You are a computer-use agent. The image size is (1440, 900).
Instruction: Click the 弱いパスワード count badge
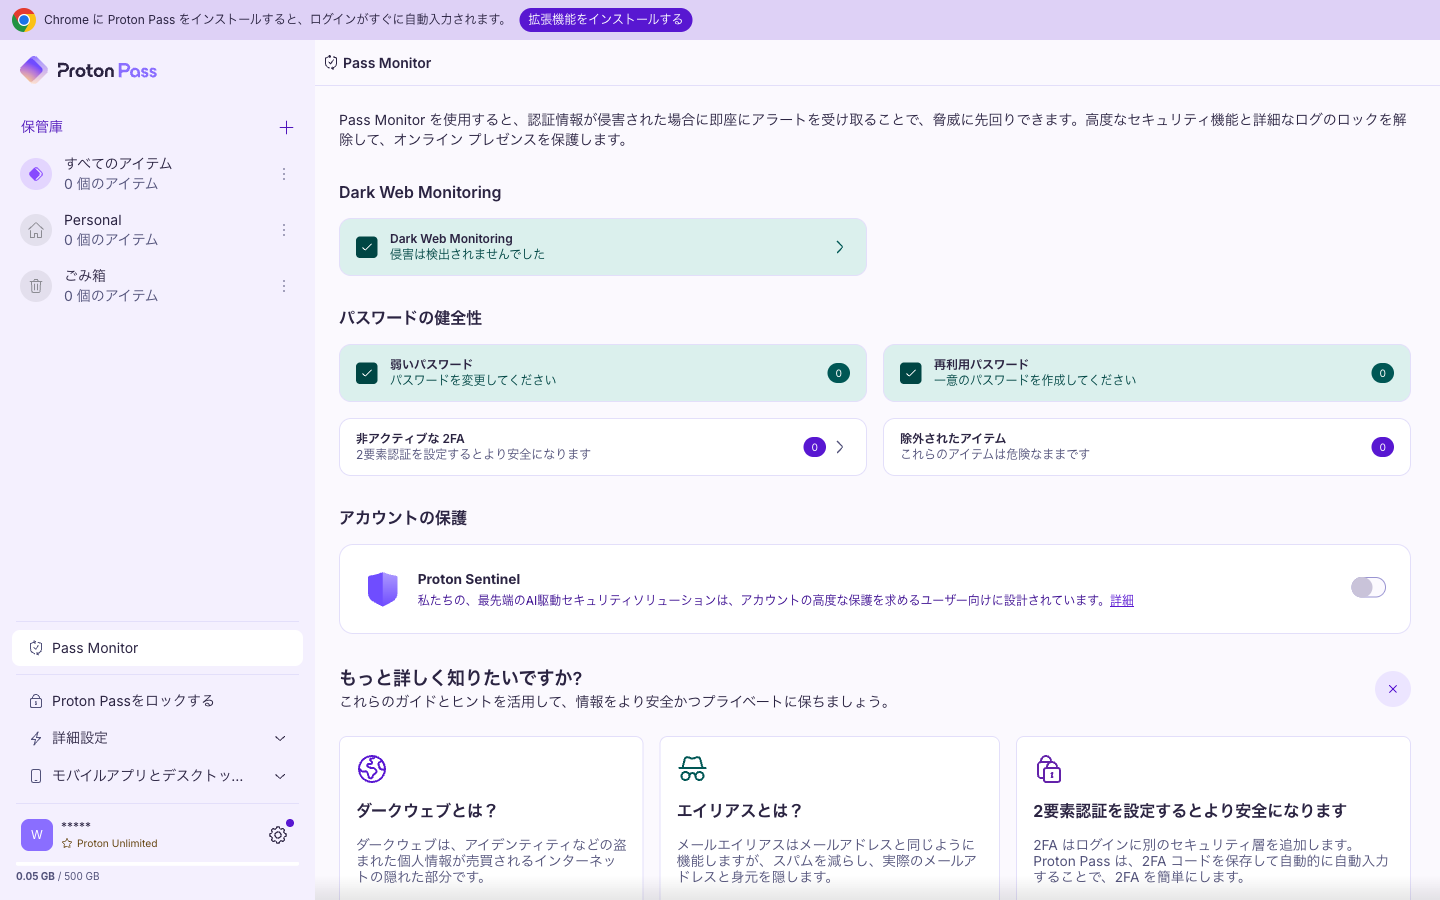pos(839,373)
